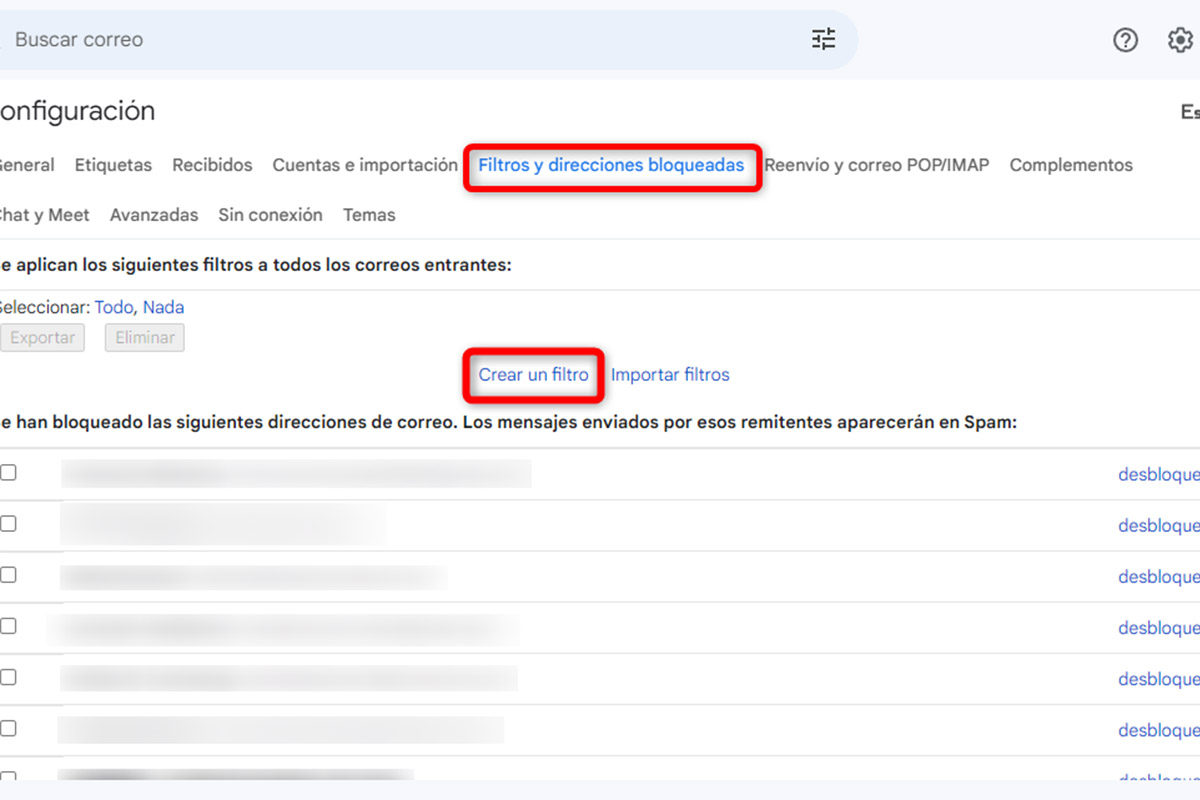Tick the fourth blocked address checkbox
The width and height of the screenshot is (1200, 800).
8,626
